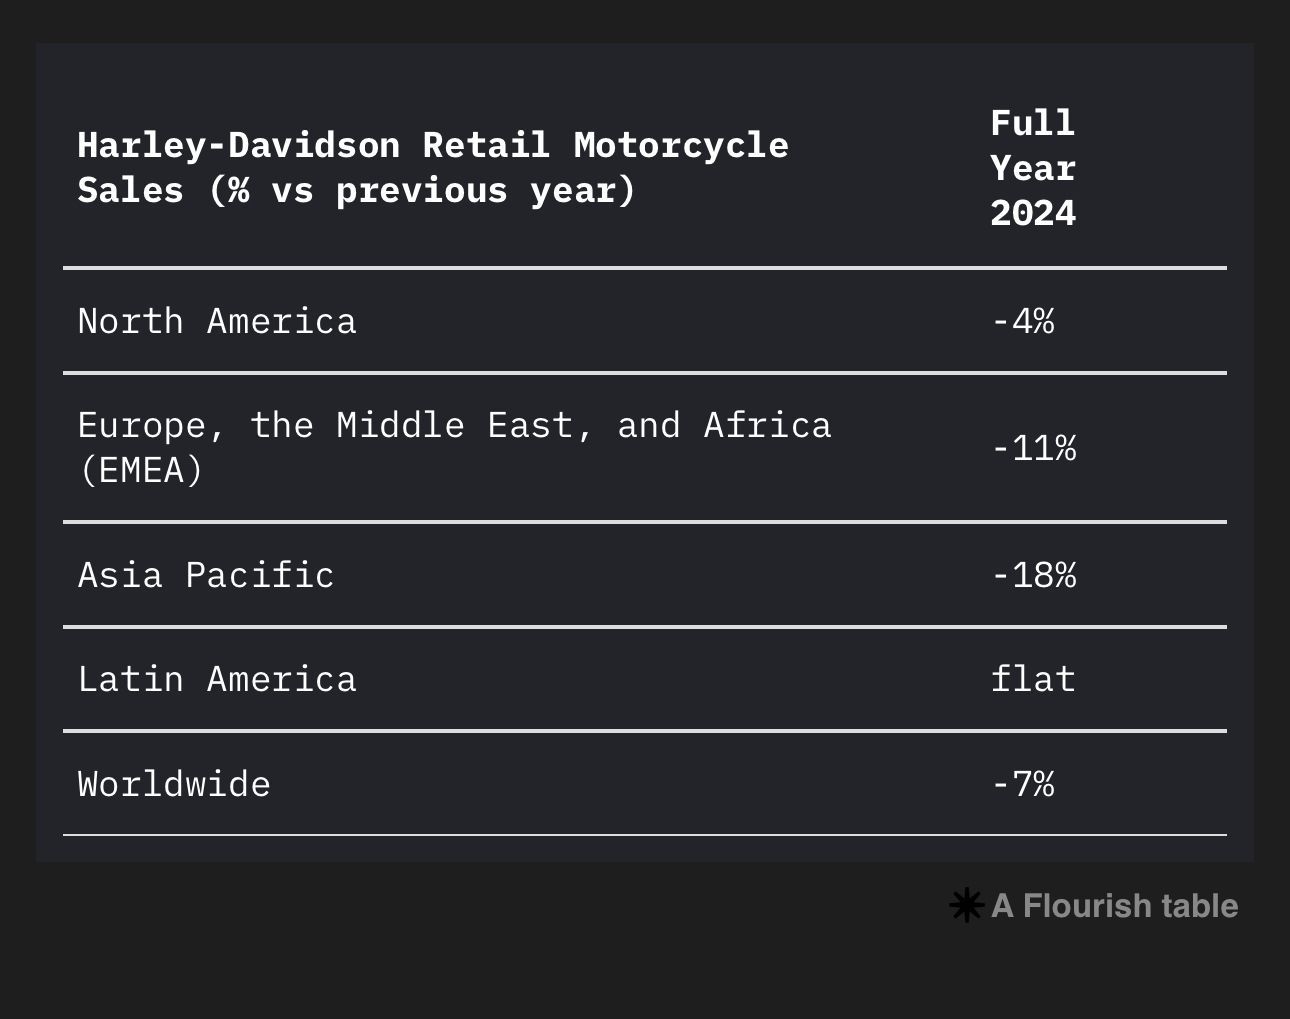Image resolution: width=1290 pixels, height=1019 pixels.
Task: Click the -7% Worldwide value
Action: click(x=1022, y=784)
